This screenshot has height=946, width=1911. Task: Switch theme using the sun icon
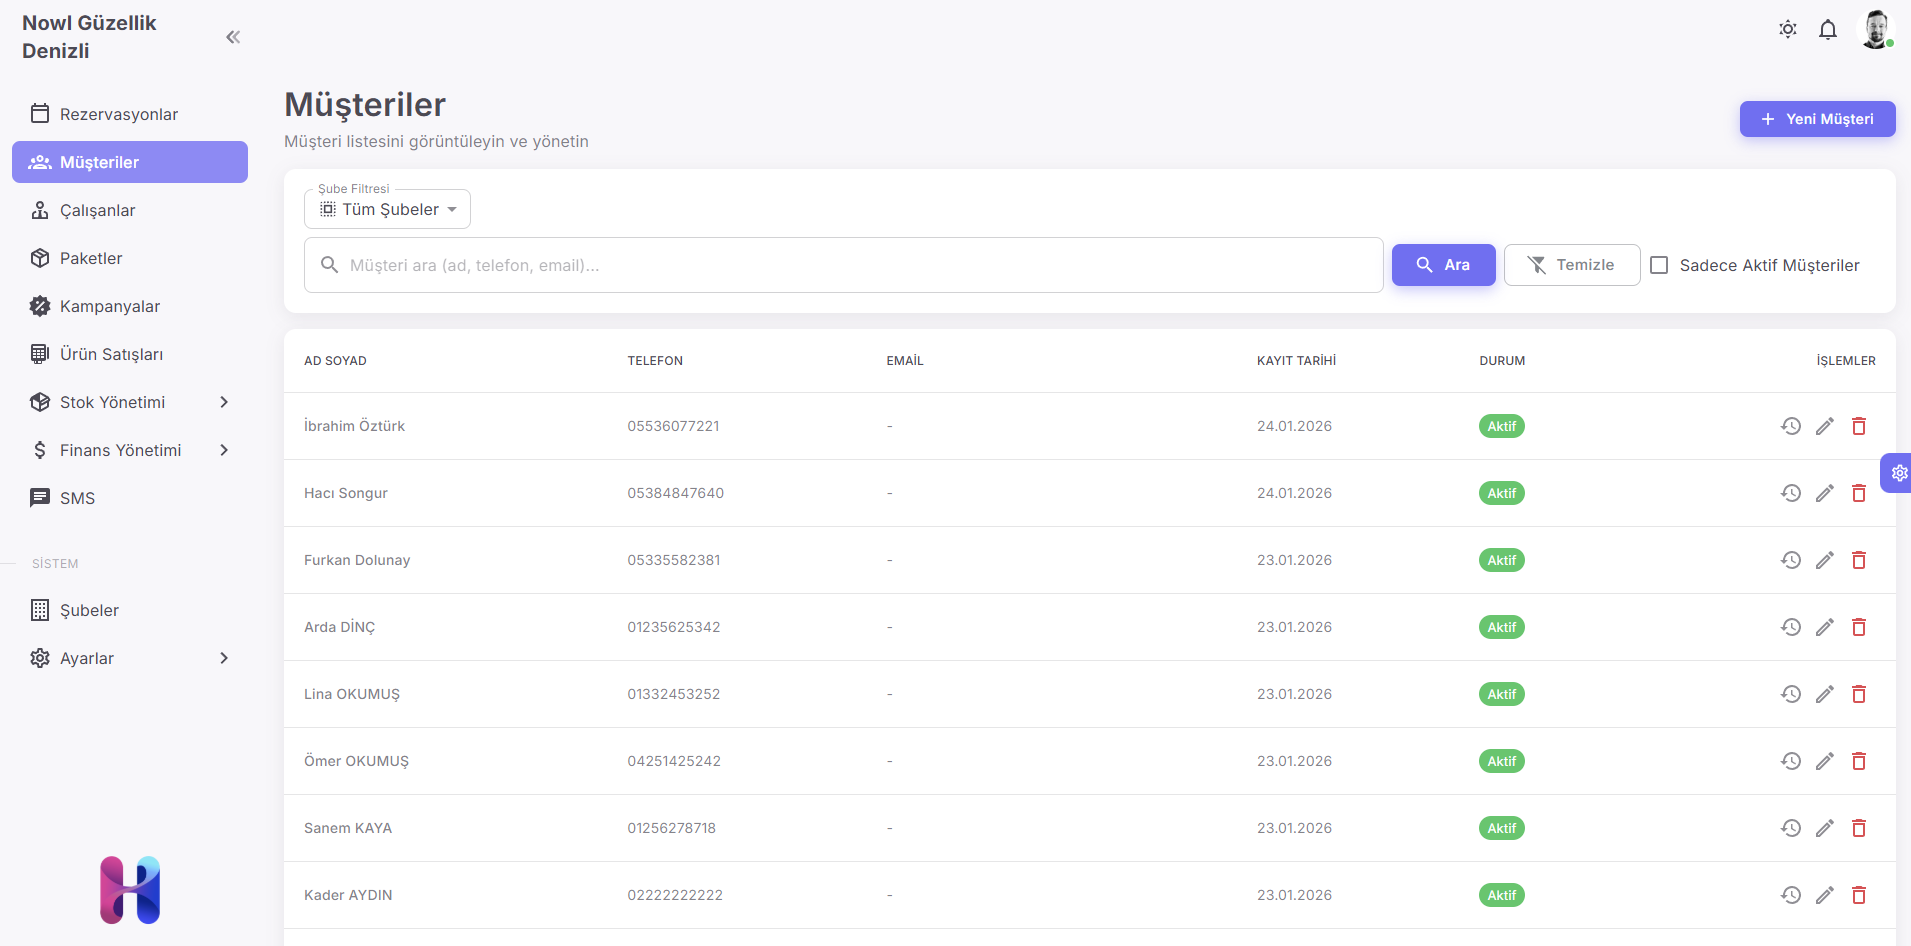(1787, 30)
